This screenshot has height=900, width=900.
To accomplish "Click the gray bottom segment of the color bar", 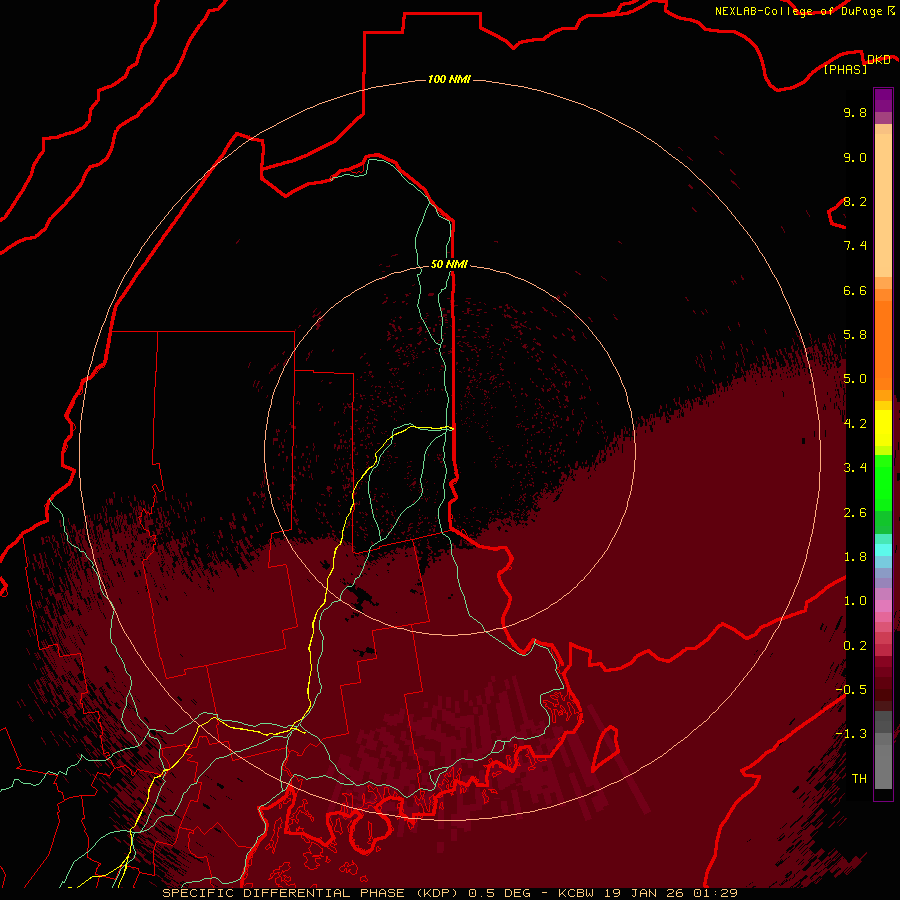I will click(x=883, y=766).
